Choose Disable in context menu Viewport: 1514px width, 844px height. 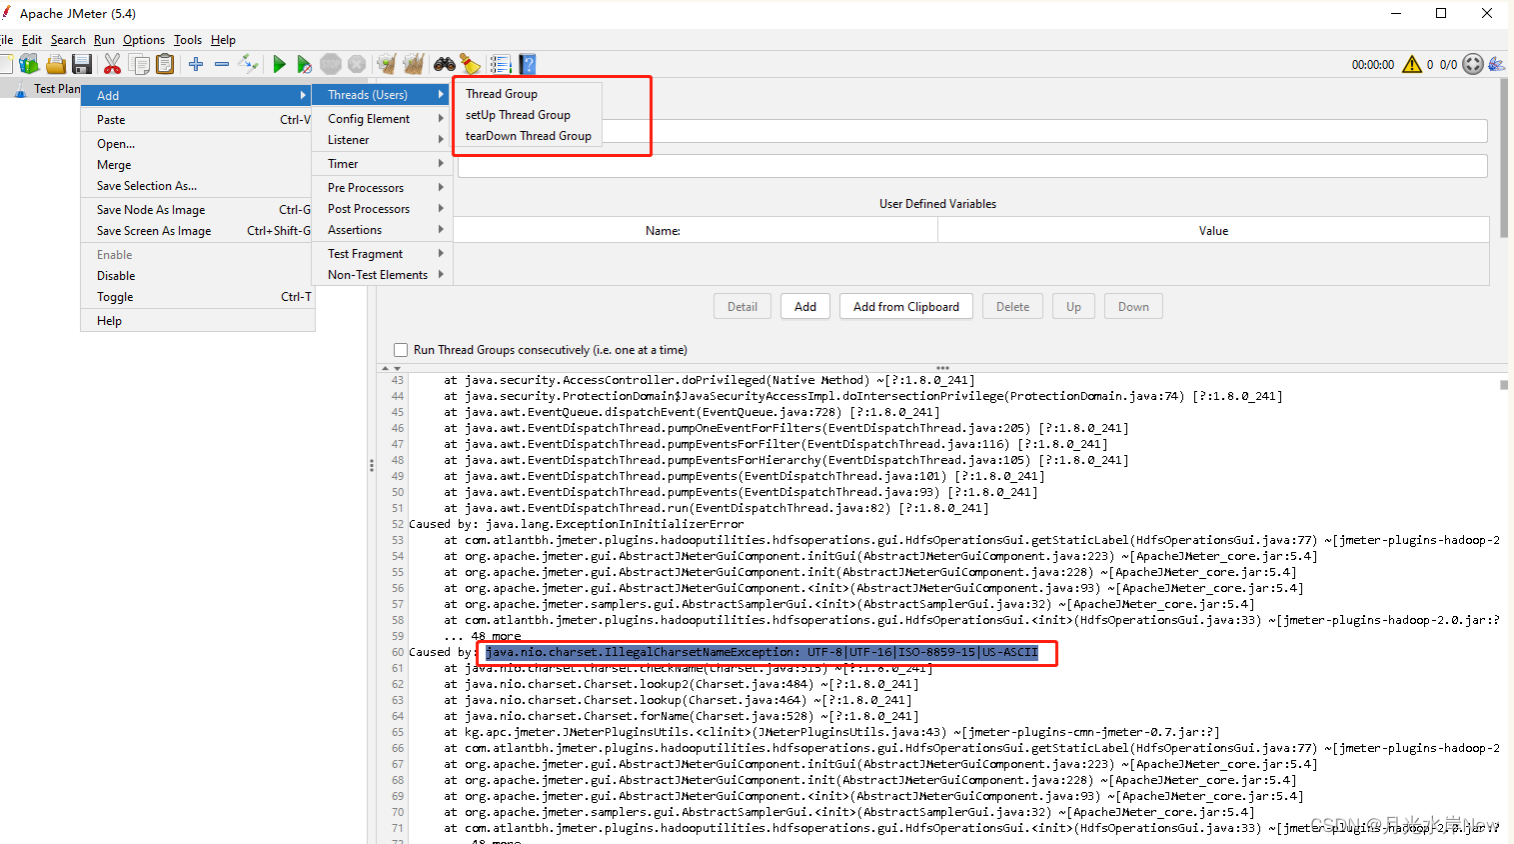[x=198, y=276]
